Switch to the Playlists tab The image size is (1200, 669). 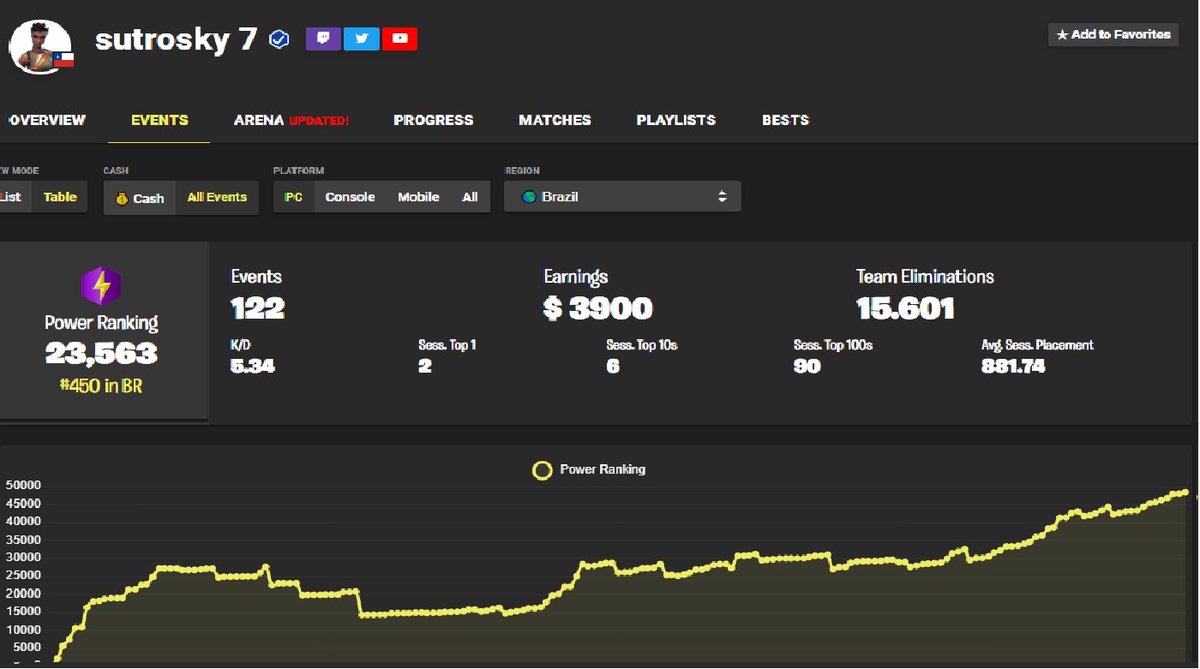676,120
